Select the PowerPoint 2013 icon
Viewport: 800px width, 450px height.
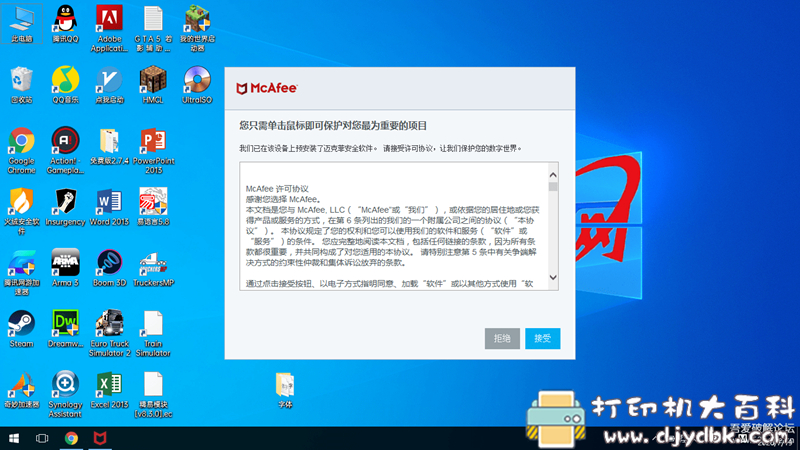point(153,151)
